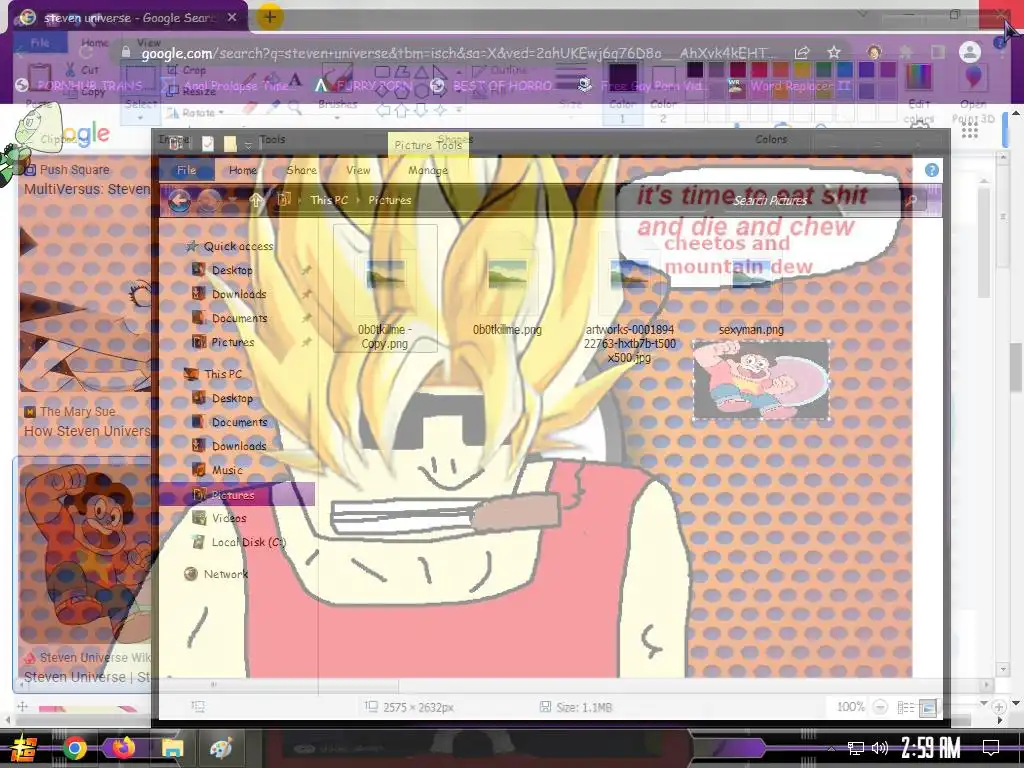Select Desktop under Quick access
The image size is (1024, 768).
pos(223,270)
